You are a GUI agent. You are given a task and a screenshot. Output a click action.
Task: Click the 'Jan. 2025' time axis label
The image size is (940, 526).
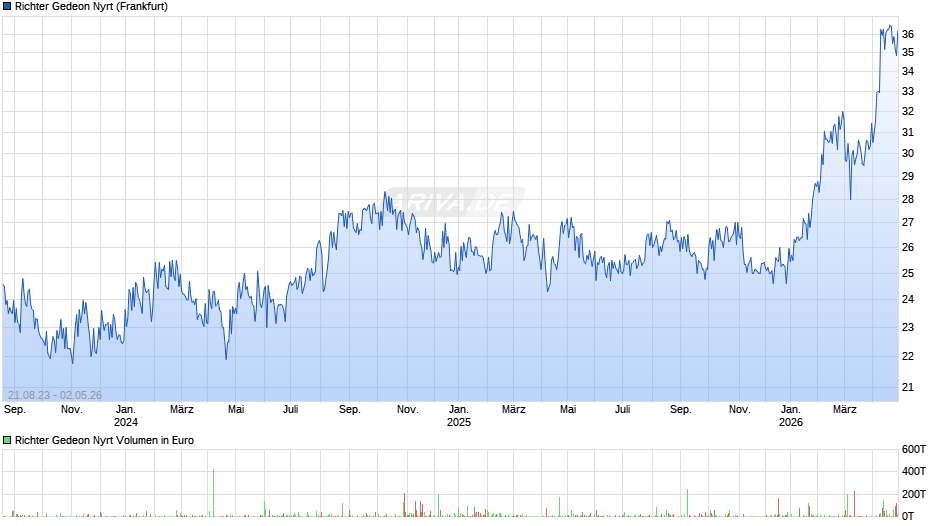459,416
